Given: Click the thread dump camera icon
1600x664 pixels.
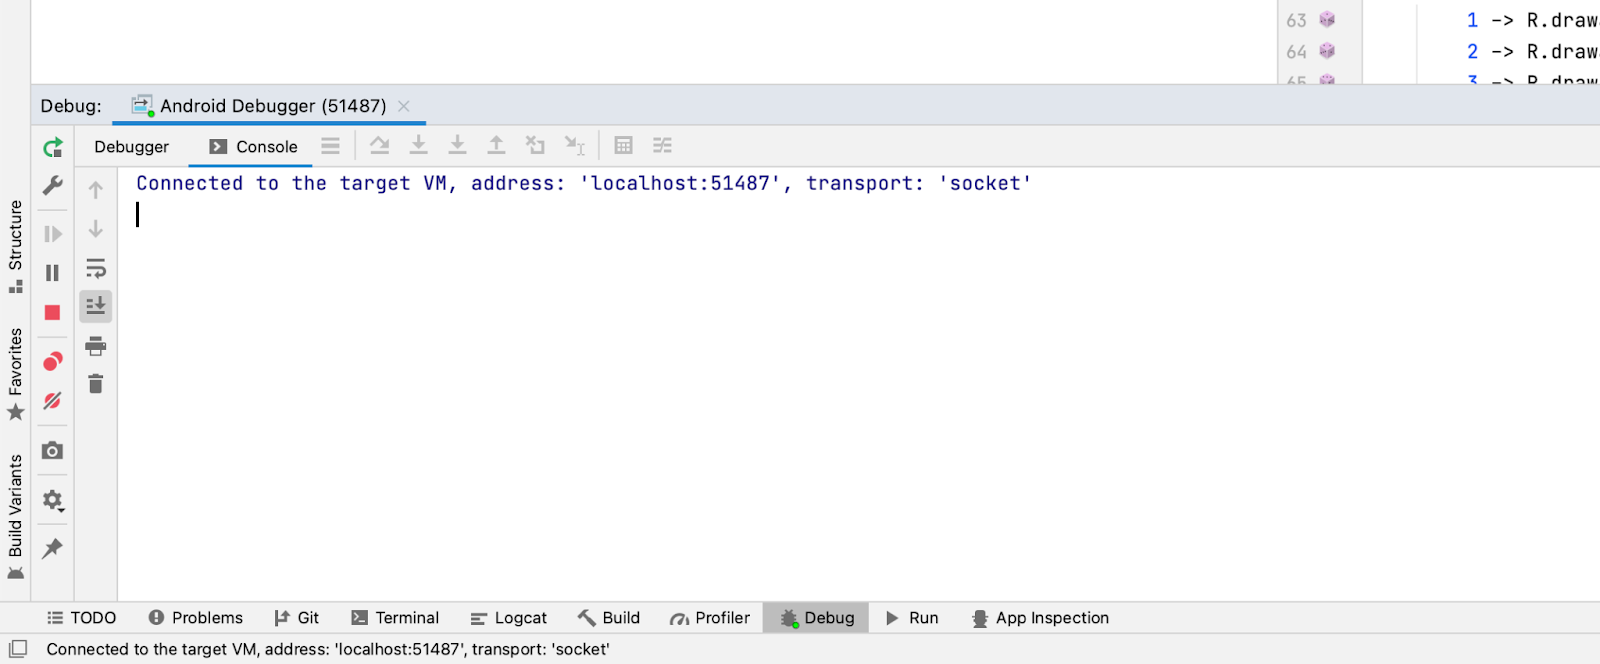Looking at the screenshot, I should (x=53, y=451).
